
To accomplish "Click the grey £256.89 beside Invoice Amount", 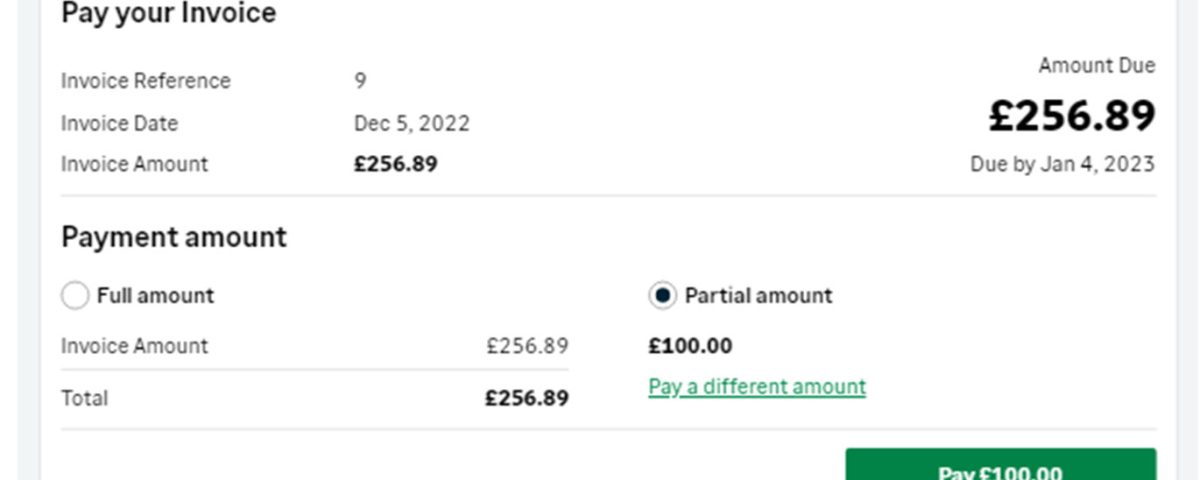I will point(528,346).
